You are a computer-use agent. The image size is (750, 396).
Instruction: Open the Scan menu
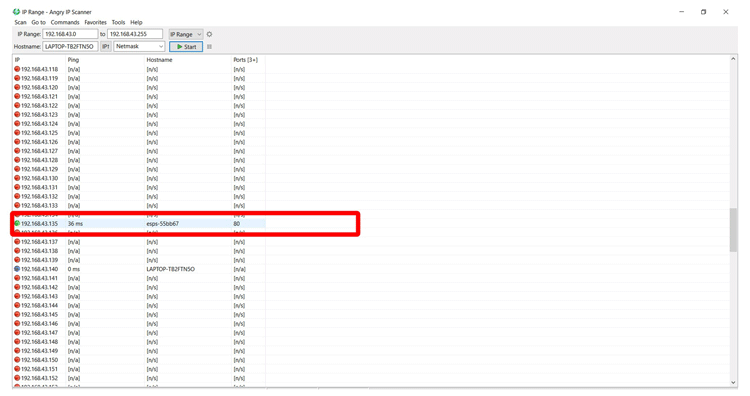pos(21,22)
